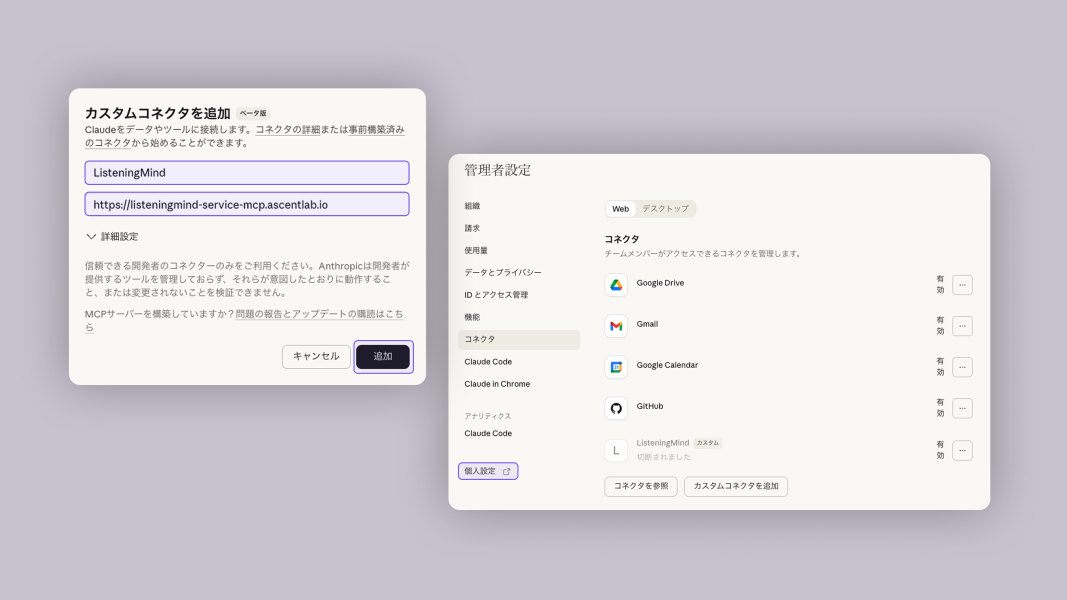Open the more options menu for Gmail
The image size is (1067, 600).
coord(962,326)
